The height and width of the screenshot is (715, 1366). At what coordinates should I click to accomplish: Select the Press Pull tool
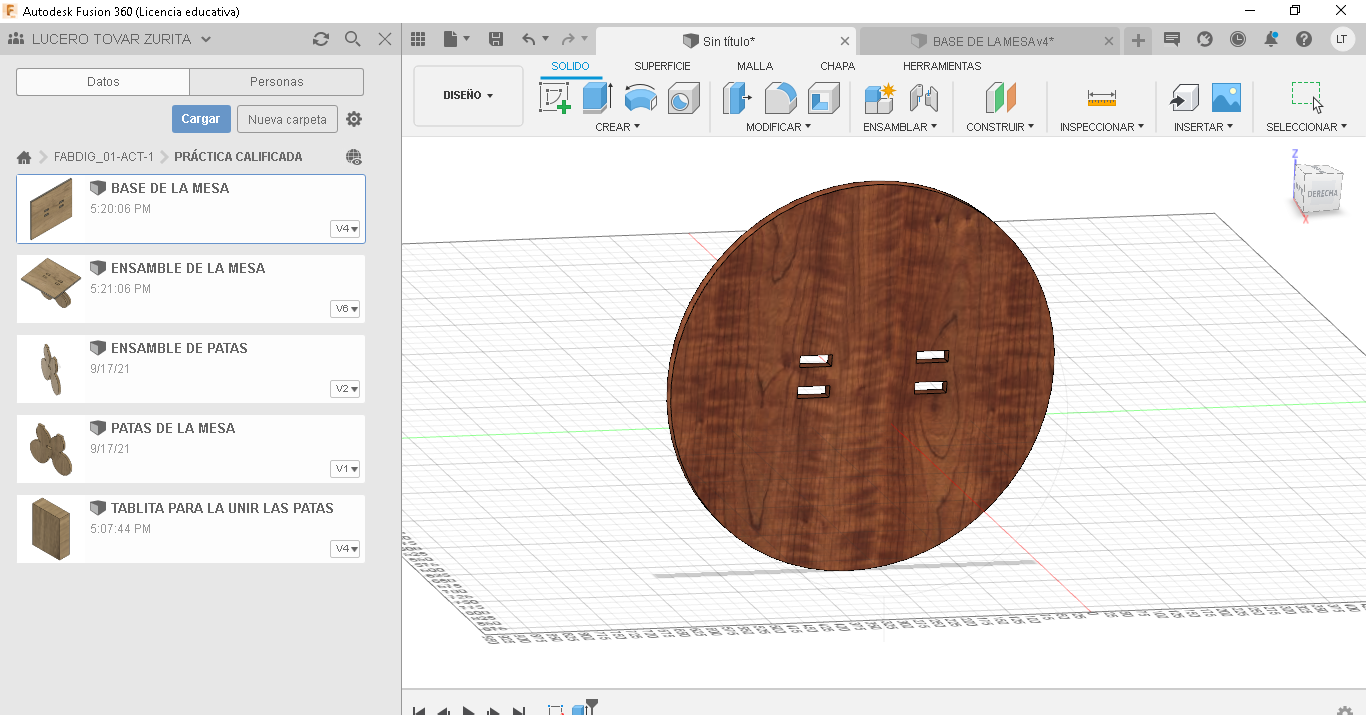[x=738, y=98]
